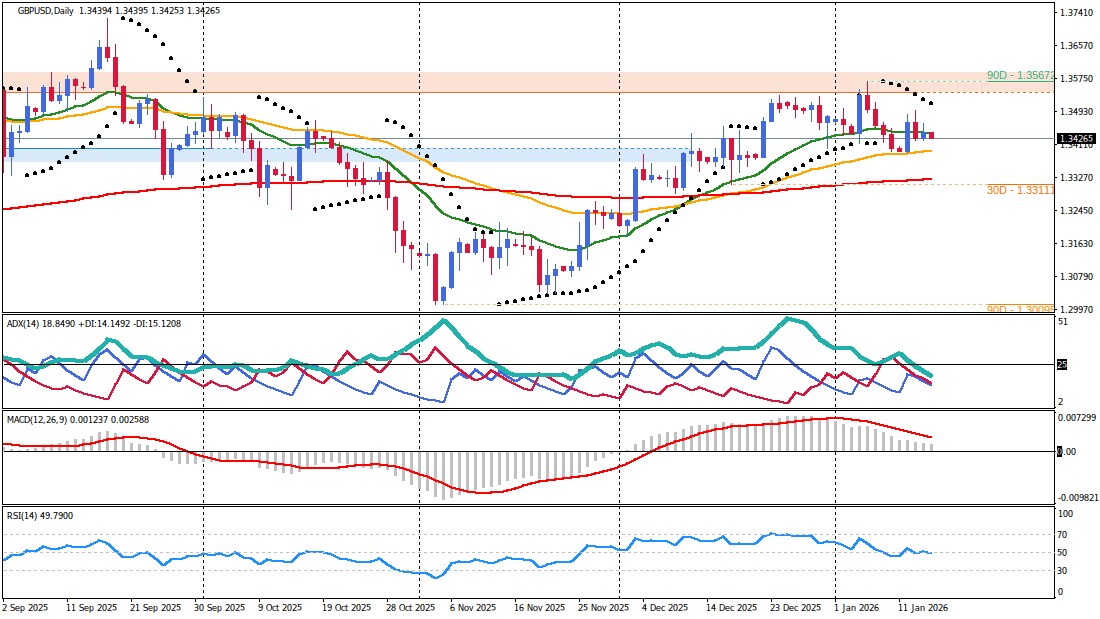The width and height of the screenshot is (1100, 619).
Task: Click the 9 Oct 2025 date label
Action: pyautogui.click(x=280, y=608)
